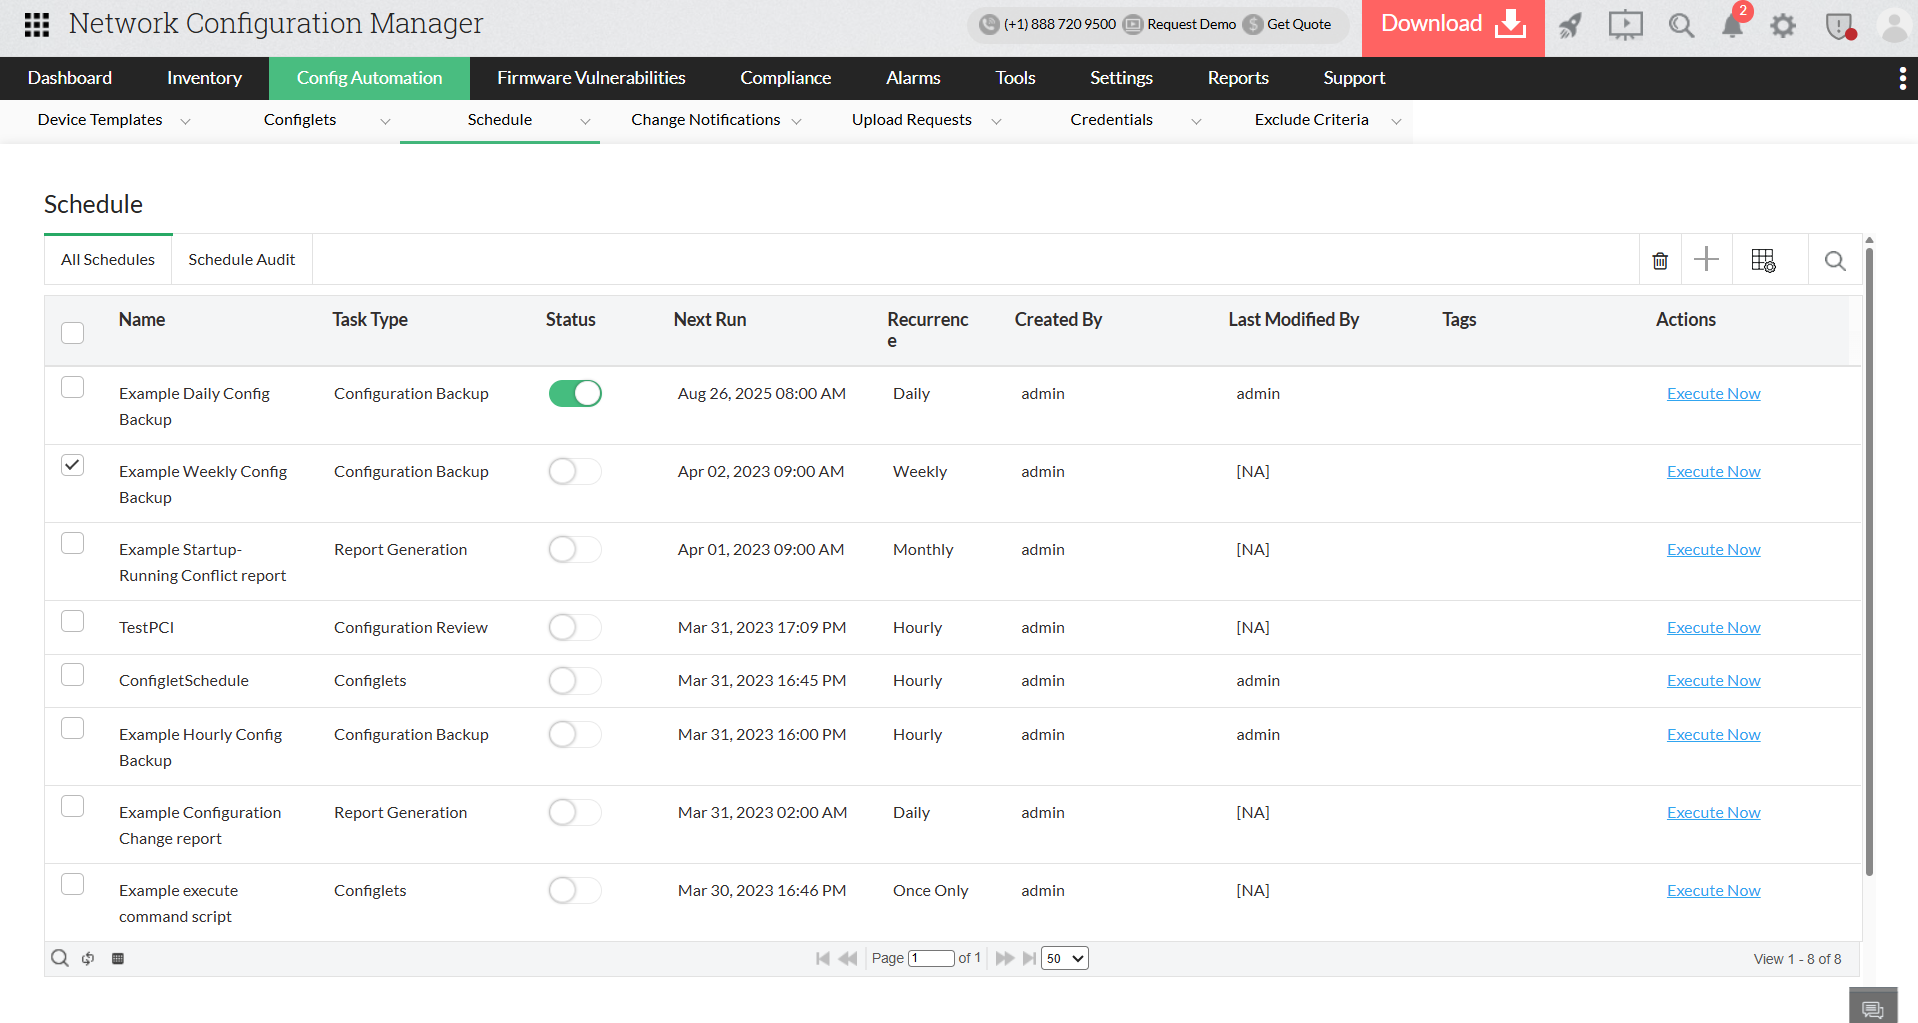Open the settings gear in the header
This screenshot has height=1023, width=1918.
click(1783, 25)
